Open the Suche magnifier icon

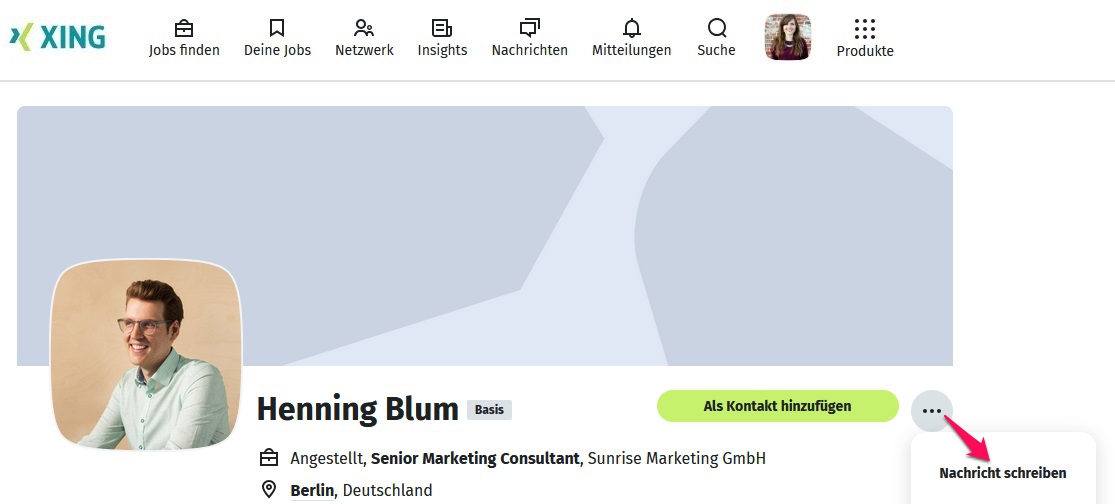(x=716, y=28)
